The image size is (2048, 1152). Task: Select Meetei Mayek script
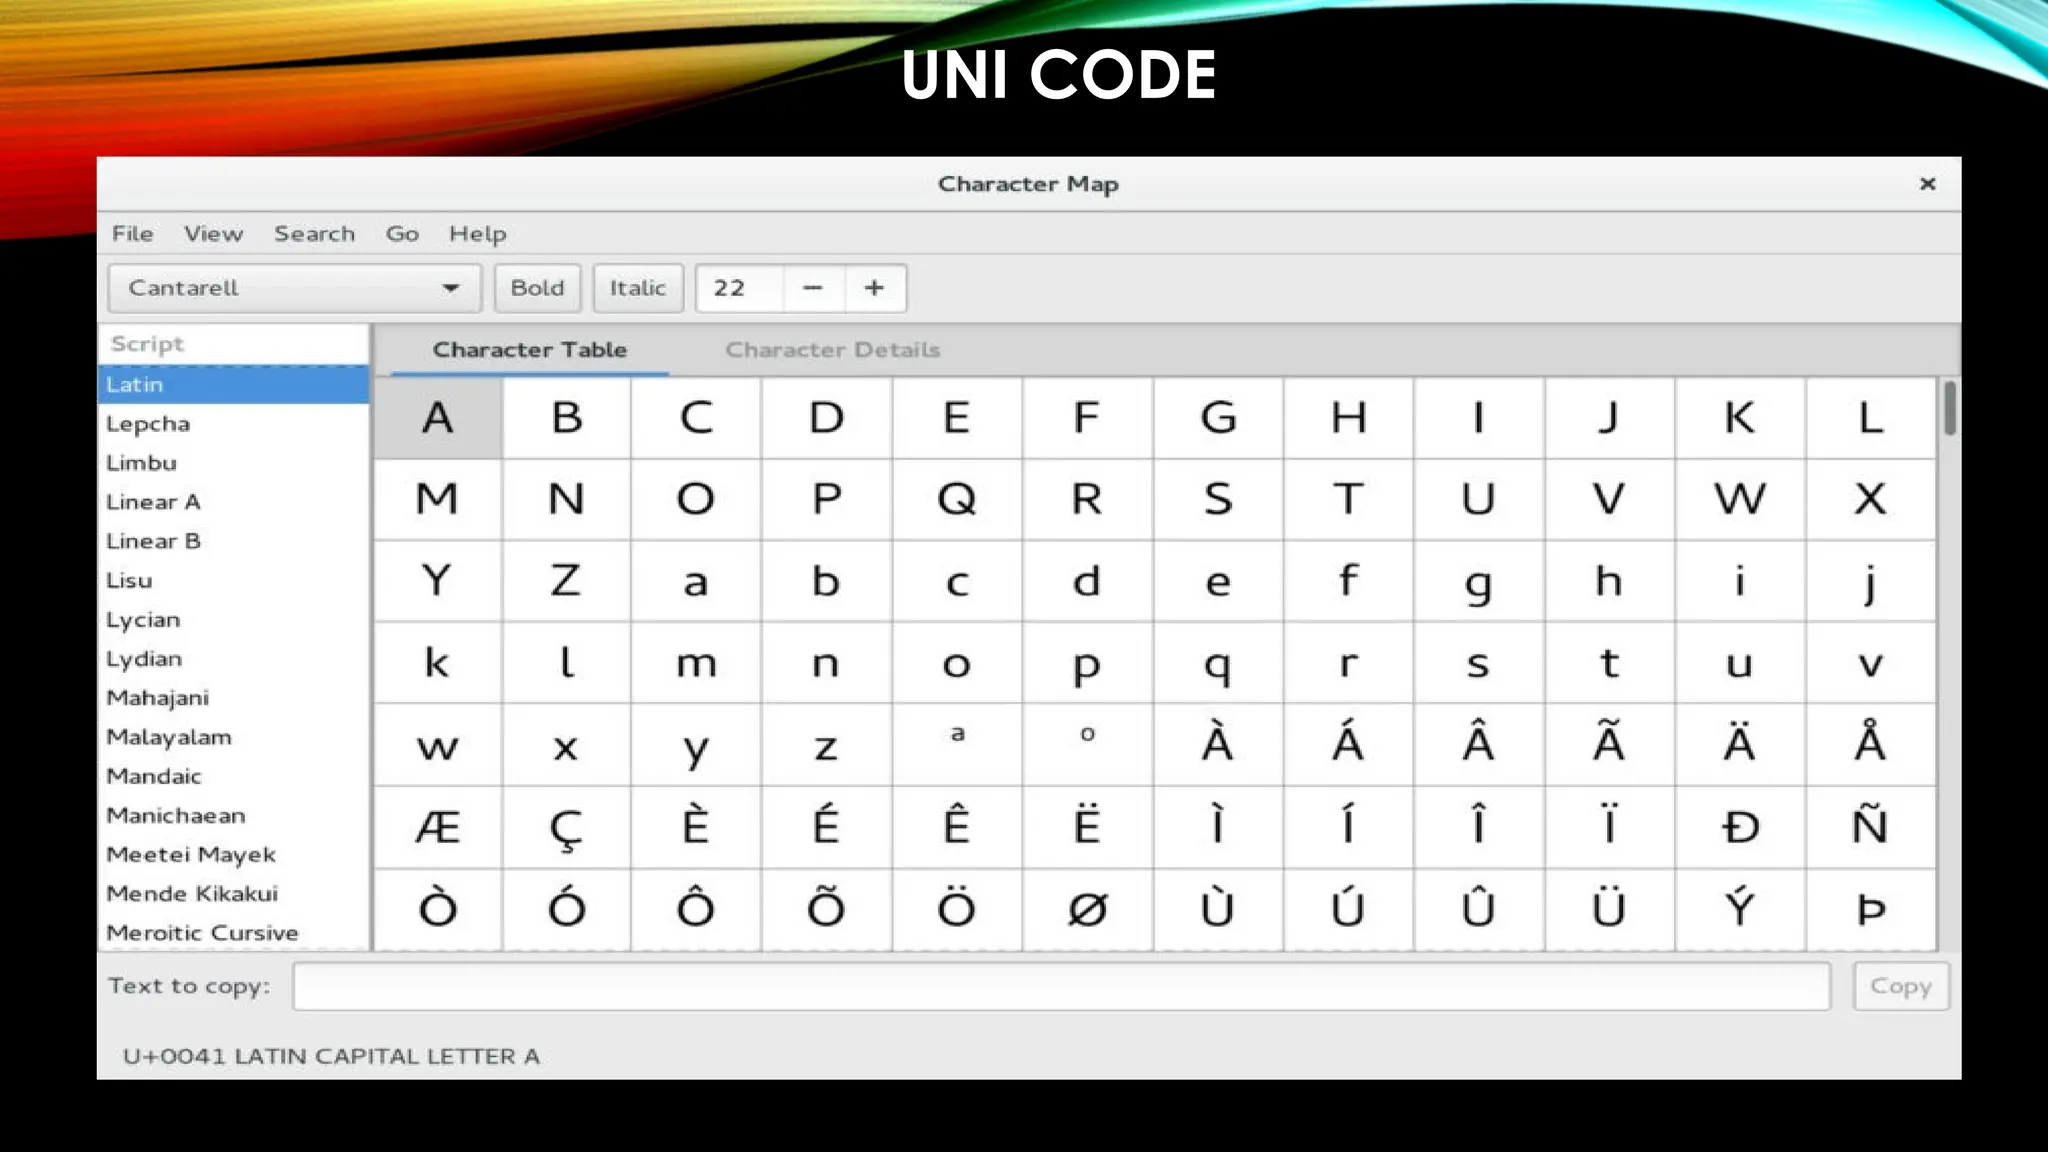pos(234,855)
